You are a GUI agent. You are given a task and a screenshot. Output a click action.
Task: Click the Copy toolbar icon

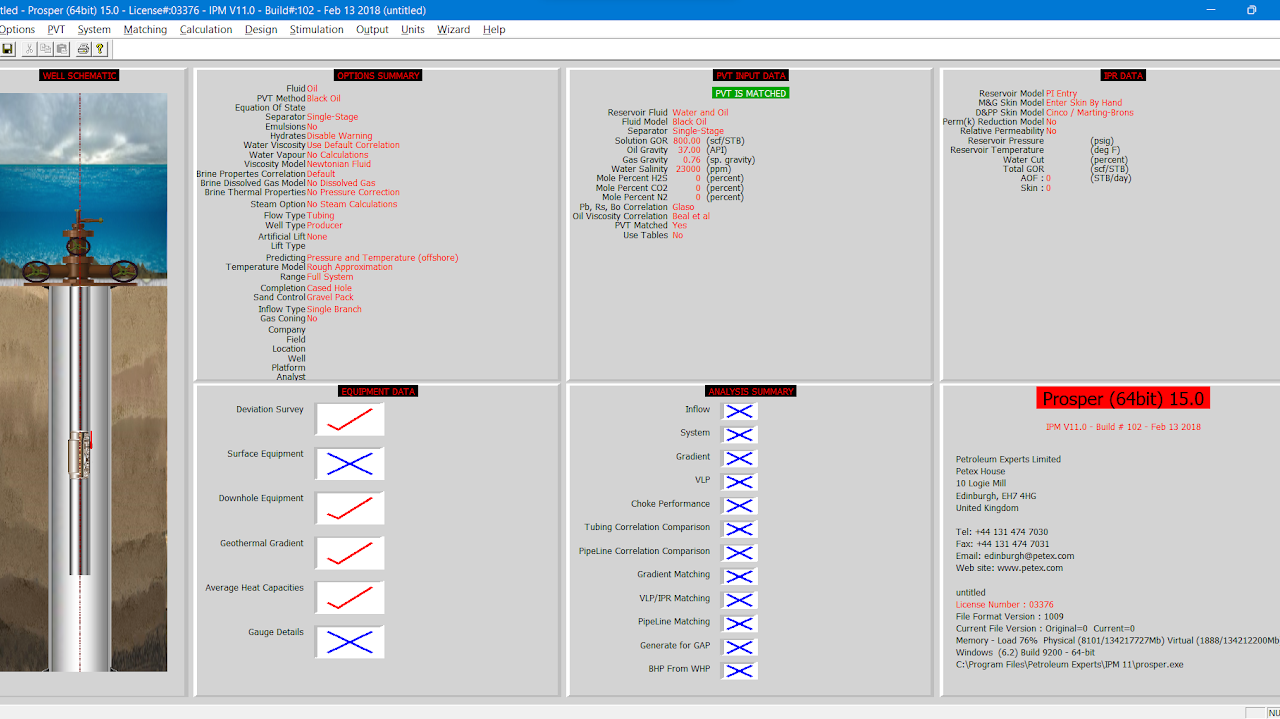pyautogui.click(x=46, y=48)
